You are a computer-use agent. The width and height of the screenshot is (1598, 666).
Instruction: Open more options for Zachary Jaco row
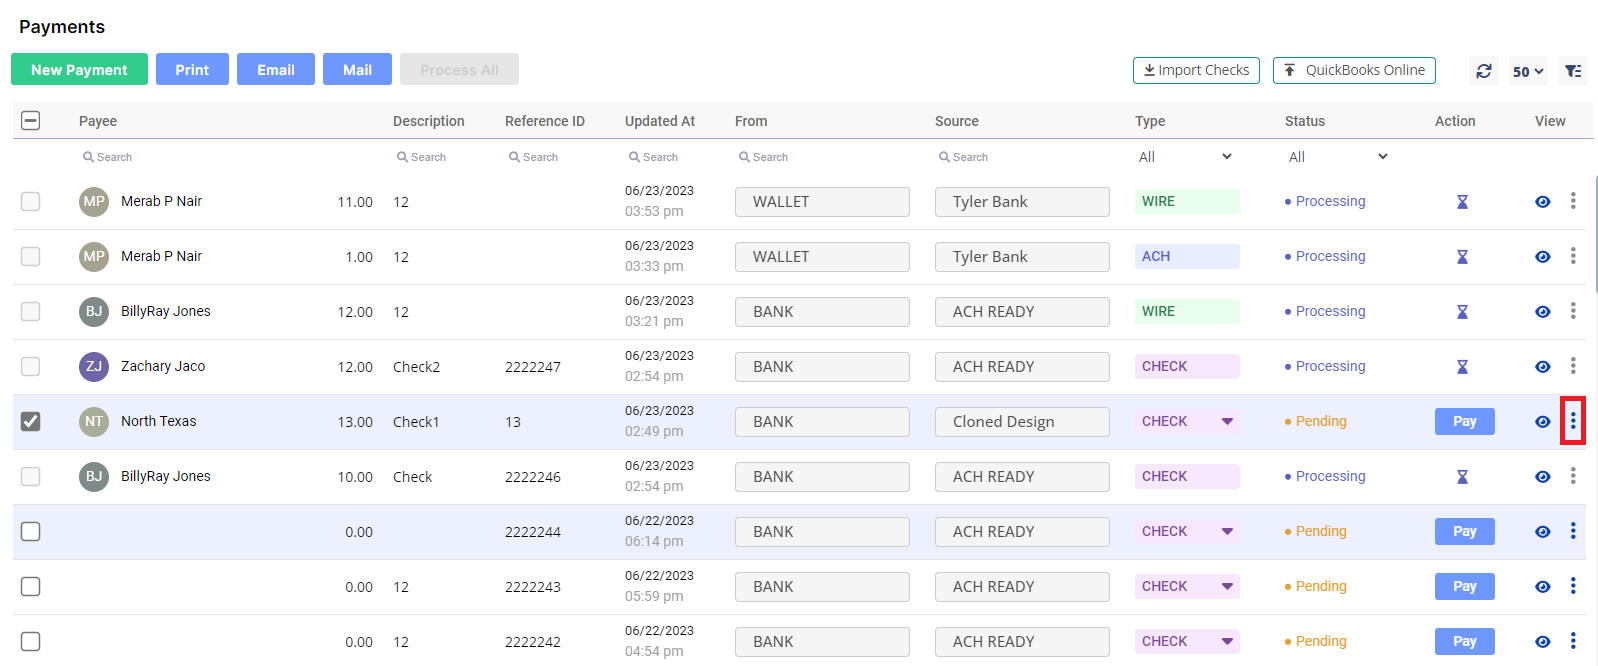pos(1573,366)
